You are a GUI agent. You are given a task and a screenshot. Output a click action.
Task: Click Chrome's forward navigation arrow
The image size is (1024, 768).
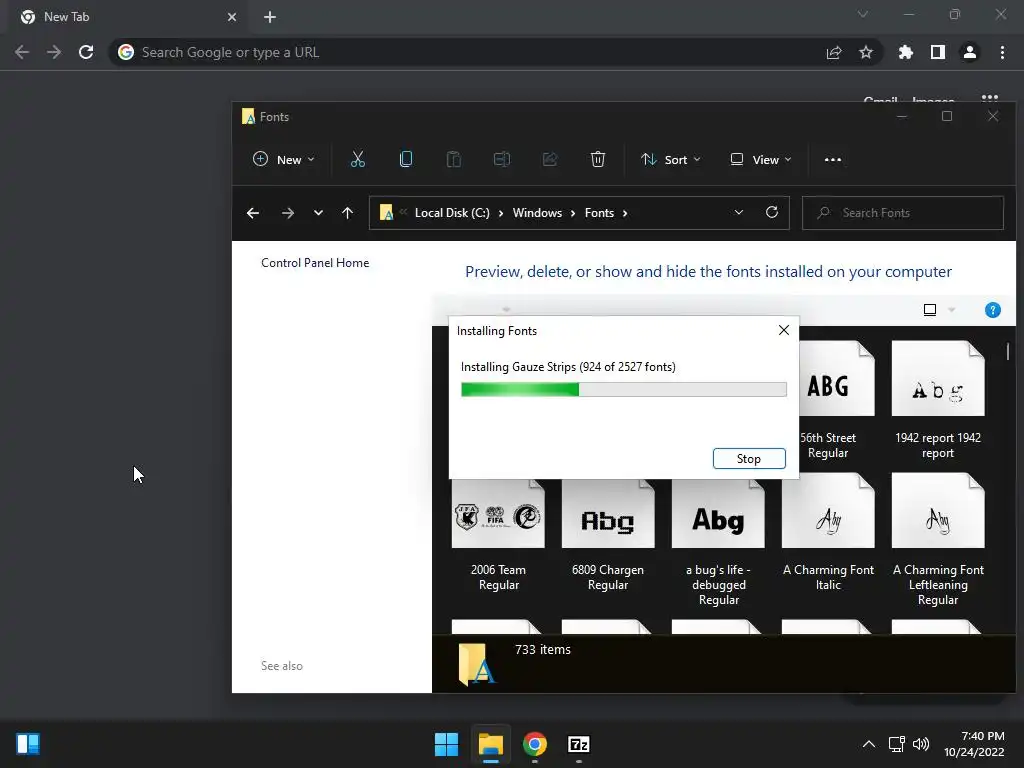(54, 52)
